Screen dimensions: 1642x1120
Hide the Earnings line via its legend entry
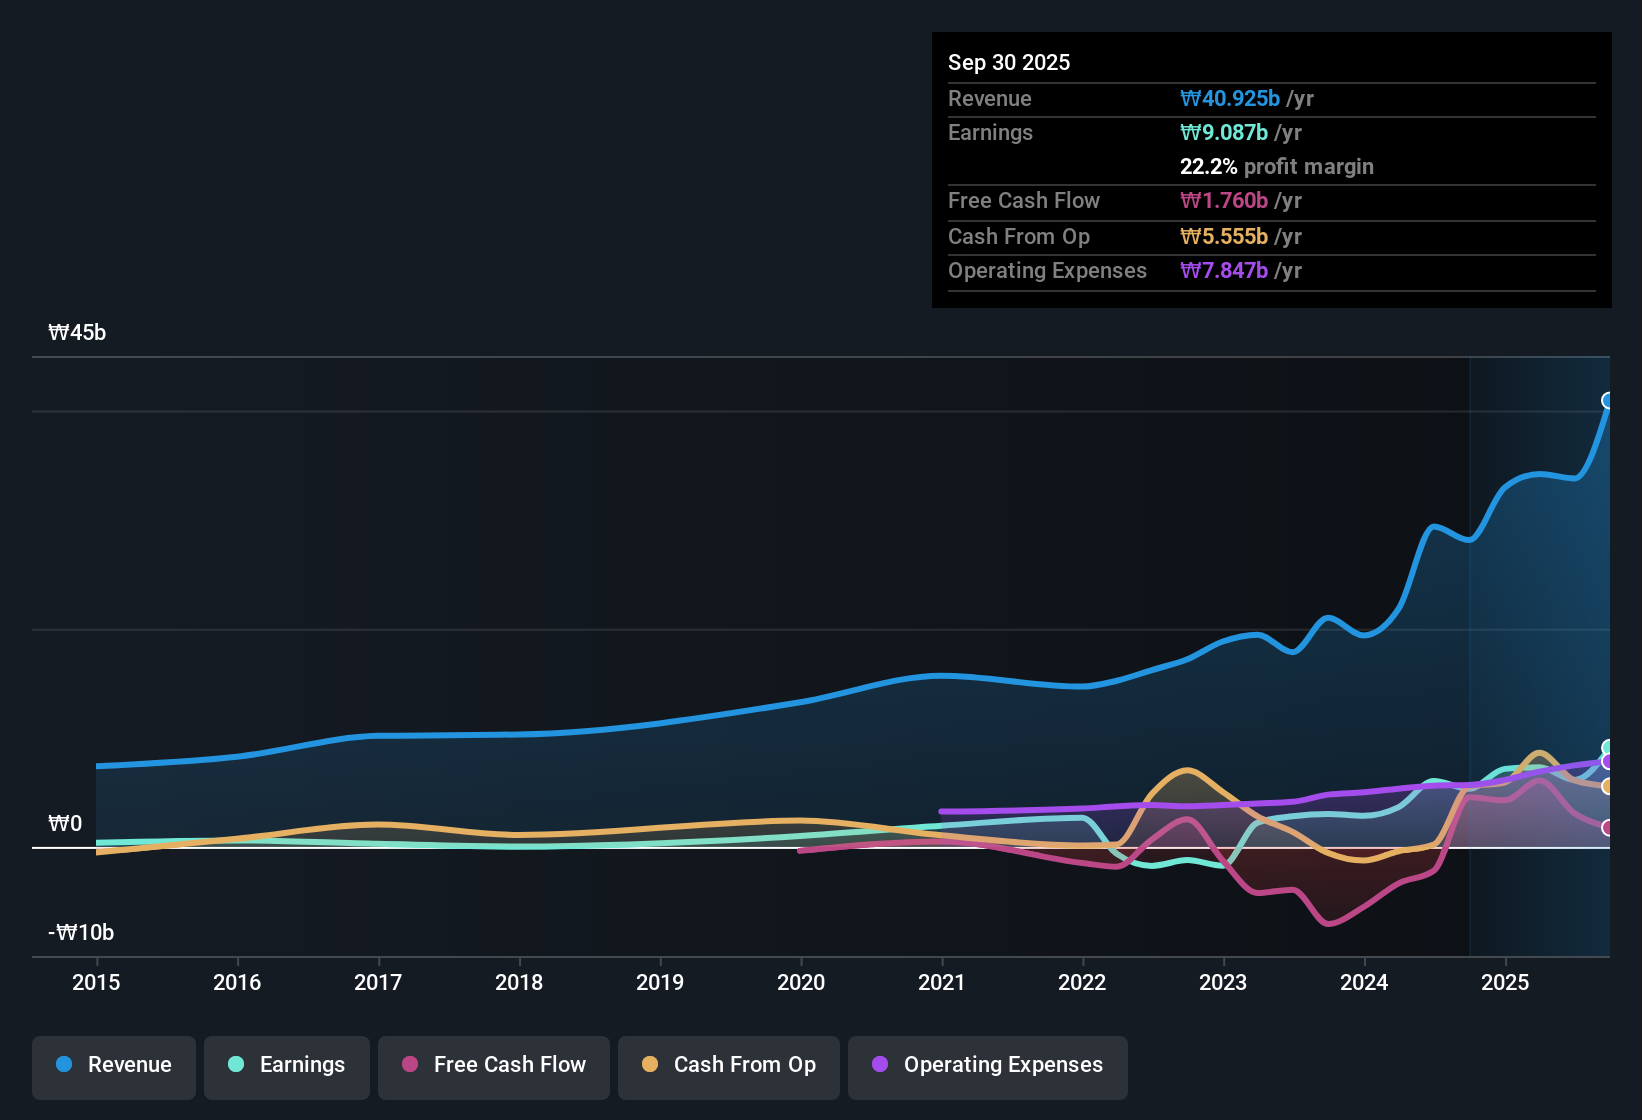(x=287, y=1065)
